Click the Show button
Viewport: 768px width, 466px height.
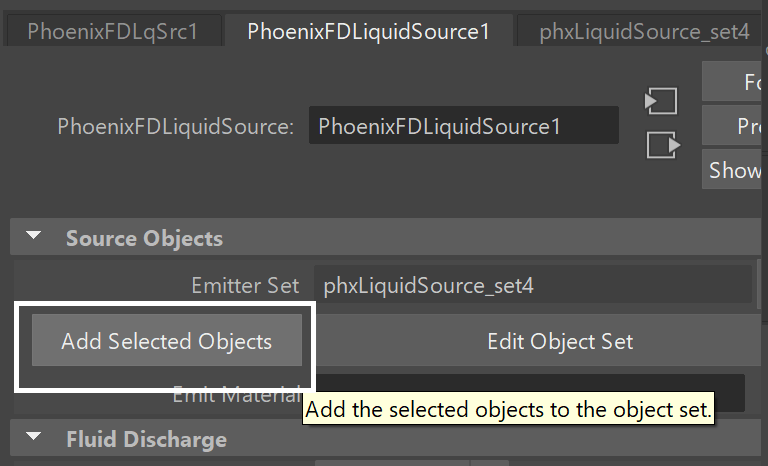click(731, 170)
